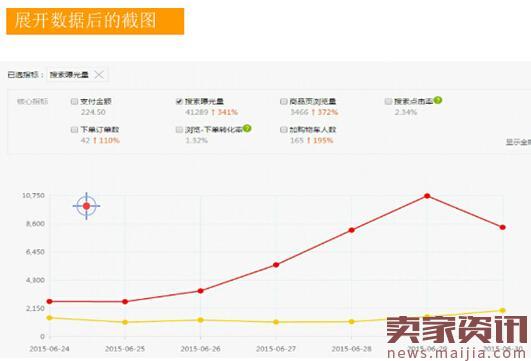Click the 8,600 y-axis label

point(35,224)
